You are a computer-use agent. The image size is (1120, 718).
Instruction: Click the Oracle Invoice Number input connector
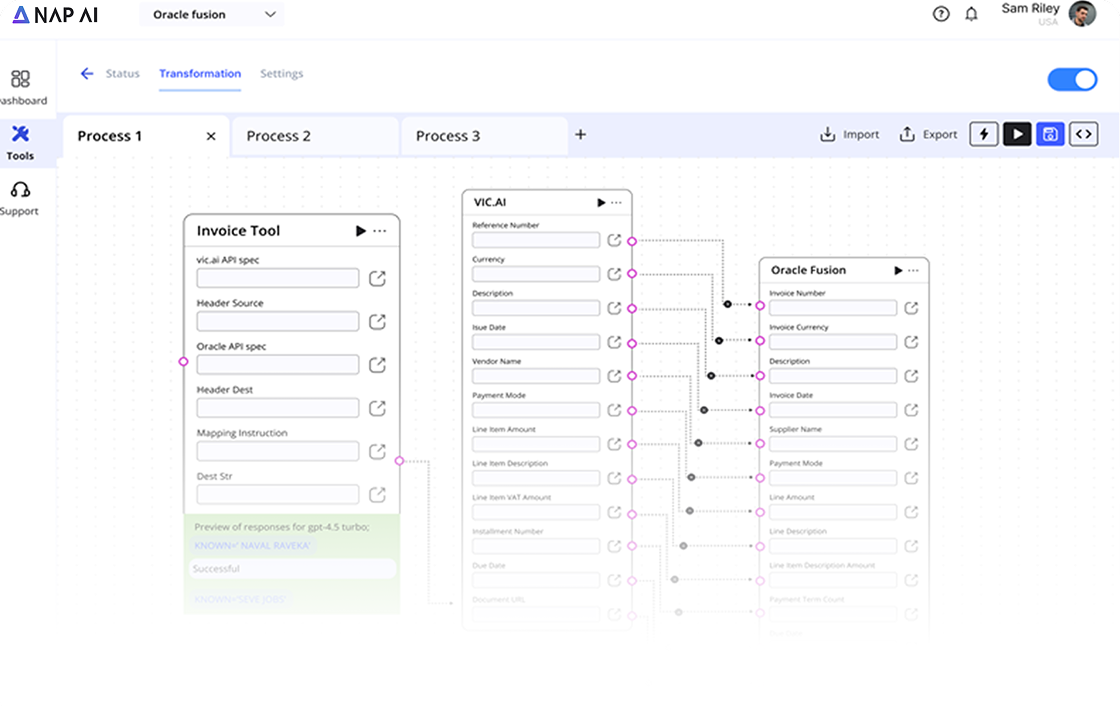760,306
